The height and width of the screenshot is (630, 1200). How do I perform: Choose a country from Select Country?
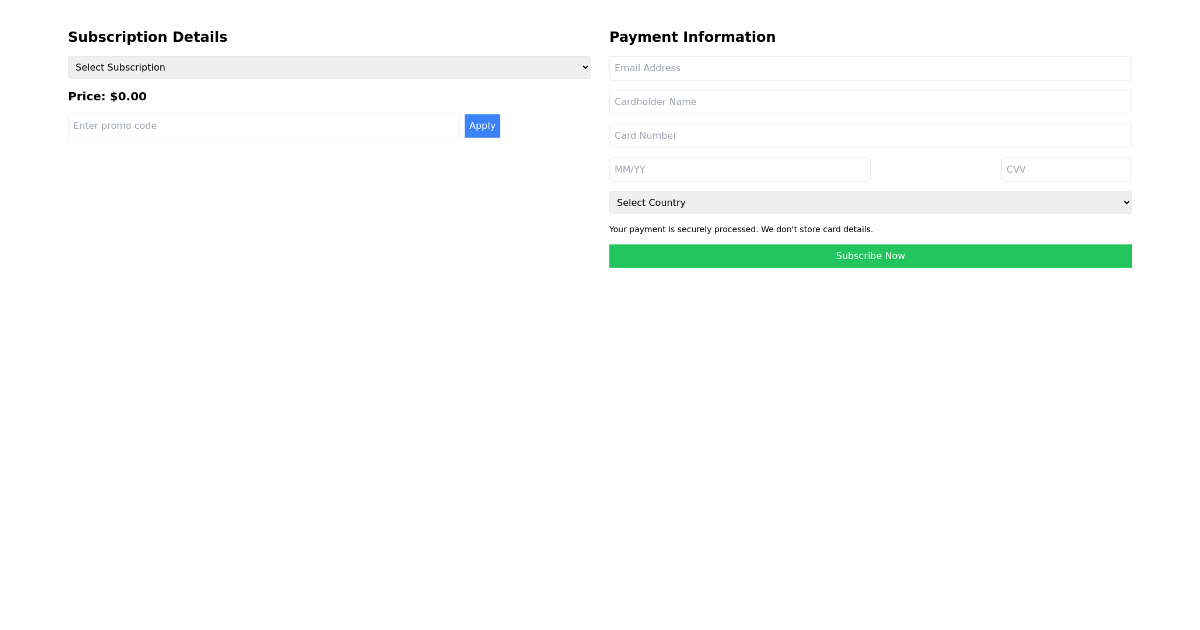(x=870, y=202)
